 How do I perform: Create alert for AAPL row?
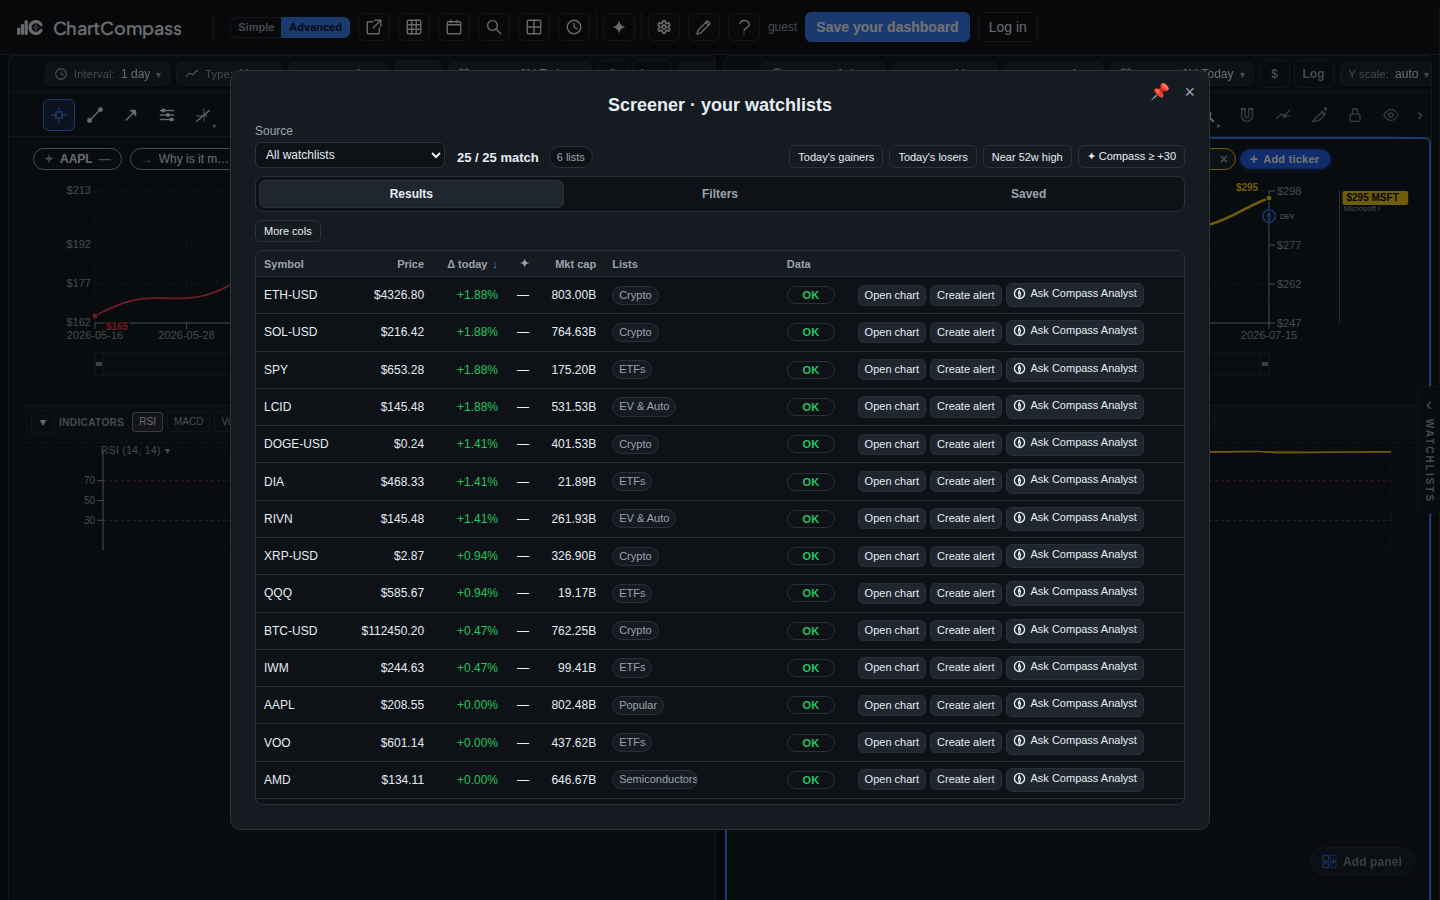point(965,705)
